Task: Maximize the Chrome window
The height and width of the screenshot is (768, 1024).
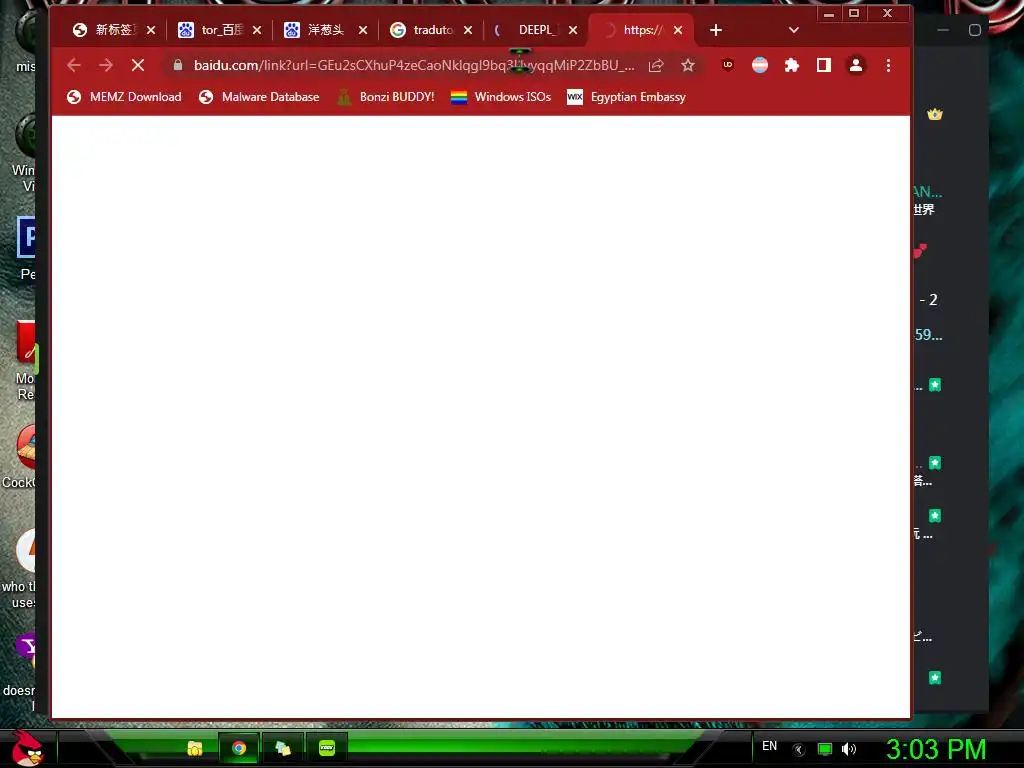Action: [854, 14]
